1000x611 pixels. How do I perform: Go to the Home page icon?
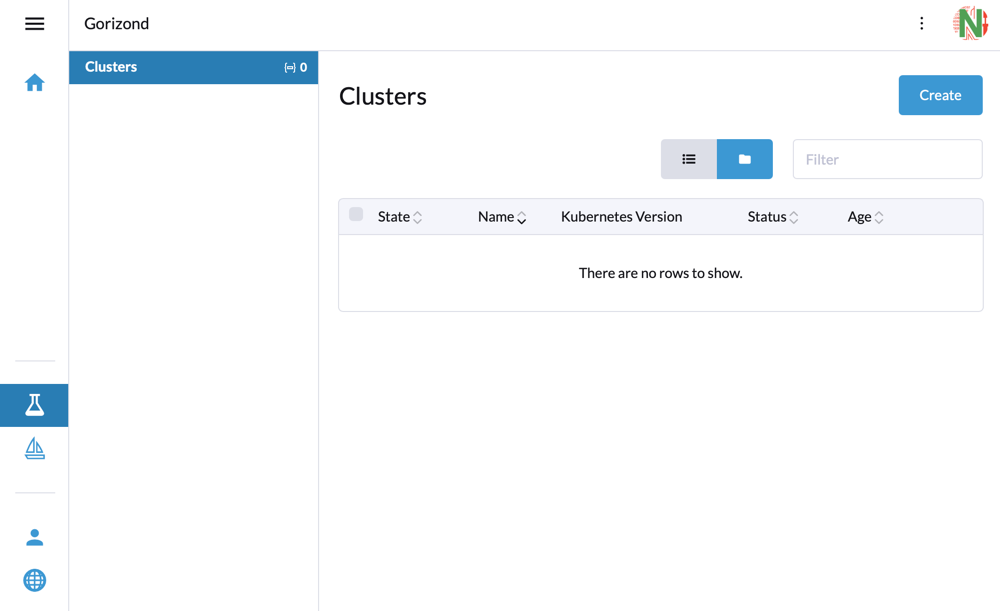[x=34, y=83]
